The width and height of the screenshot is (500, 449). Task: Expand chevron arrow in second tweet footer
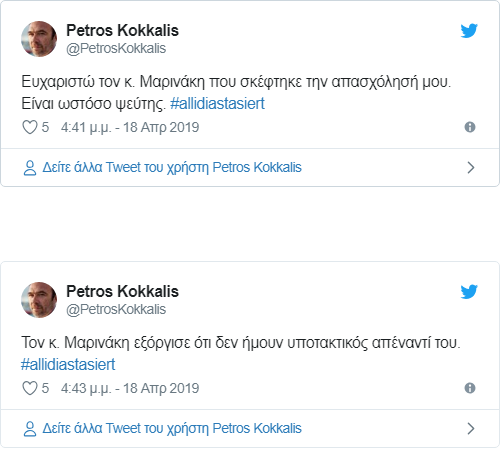point(471,429)
